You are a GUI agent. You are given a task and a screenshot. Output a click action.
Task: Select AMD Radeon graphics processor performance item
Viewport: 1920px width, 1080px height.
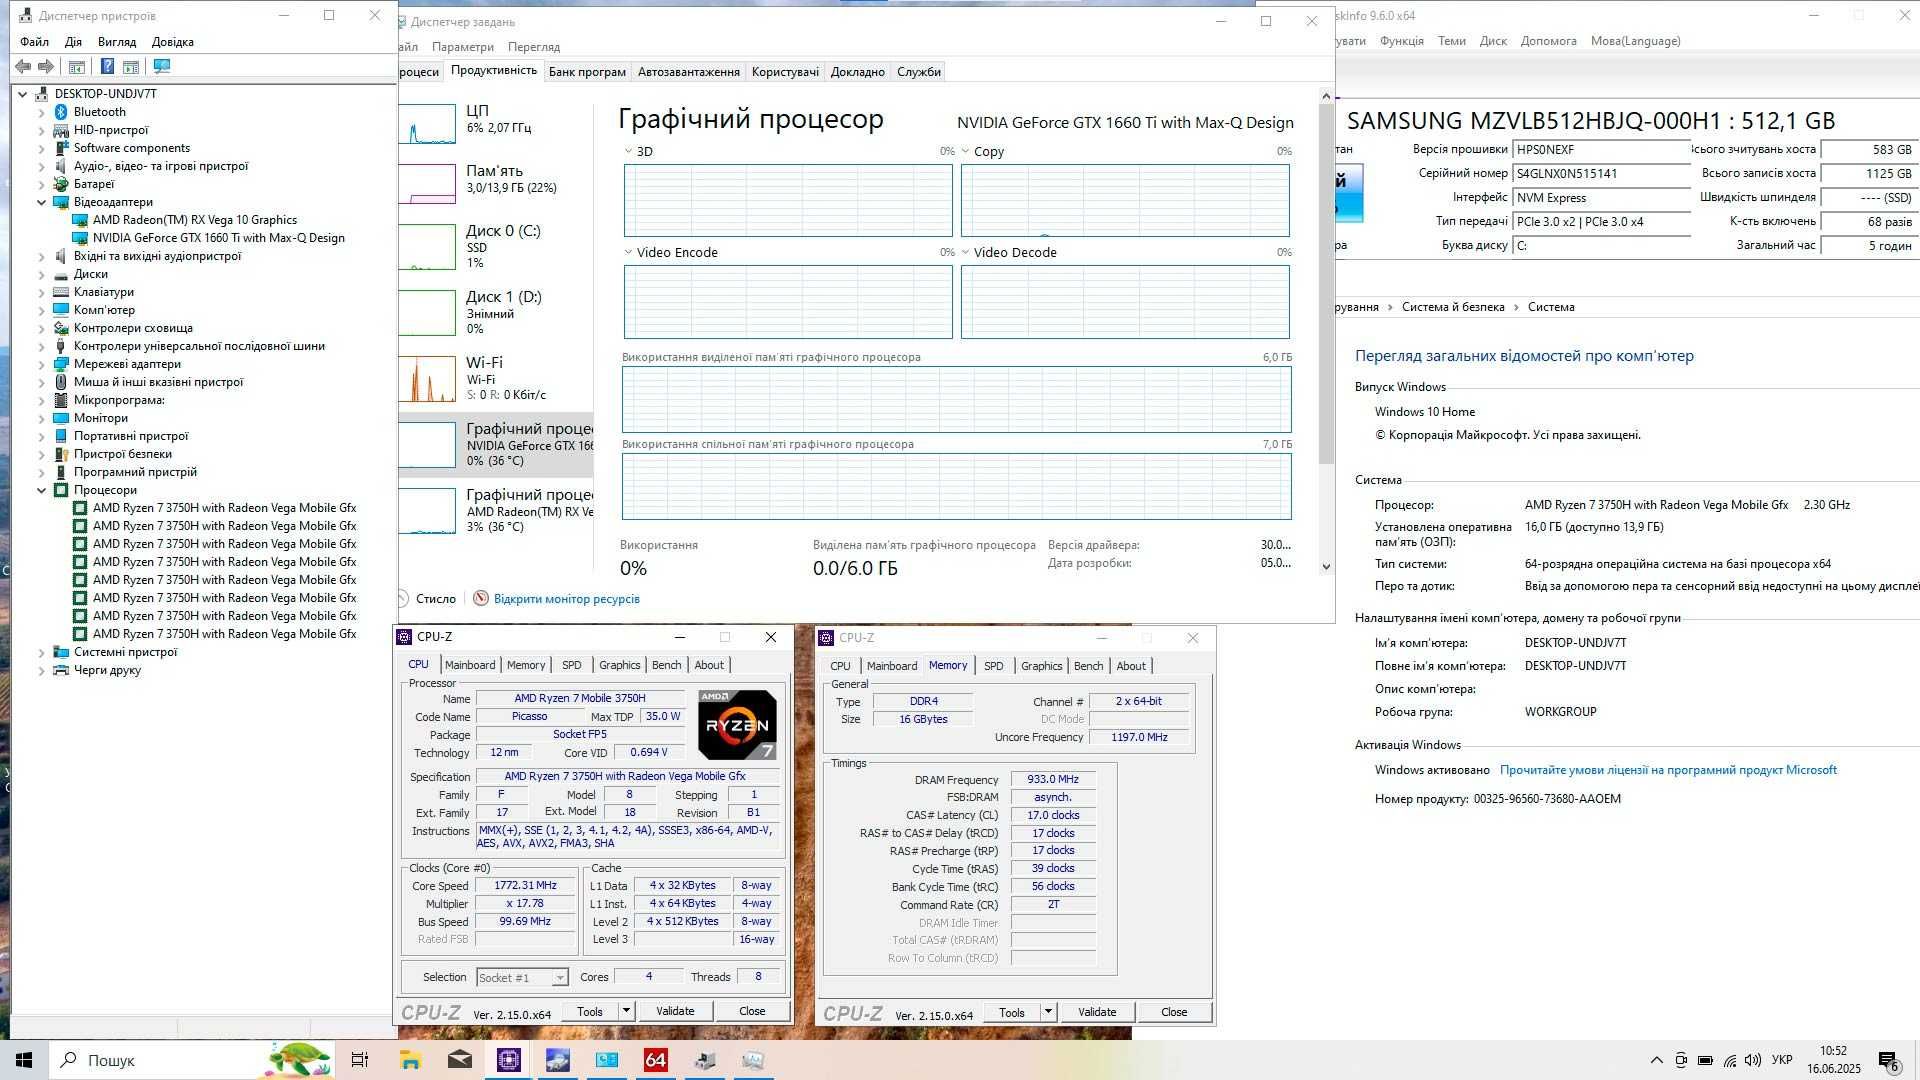[x=497, y=510]
